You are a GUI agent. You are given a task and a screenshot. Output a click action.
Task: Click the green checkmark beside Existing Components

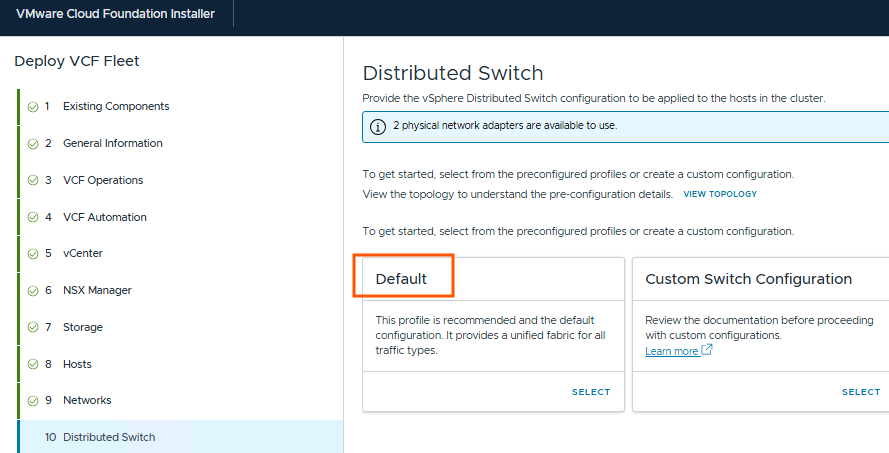point(33,107)
